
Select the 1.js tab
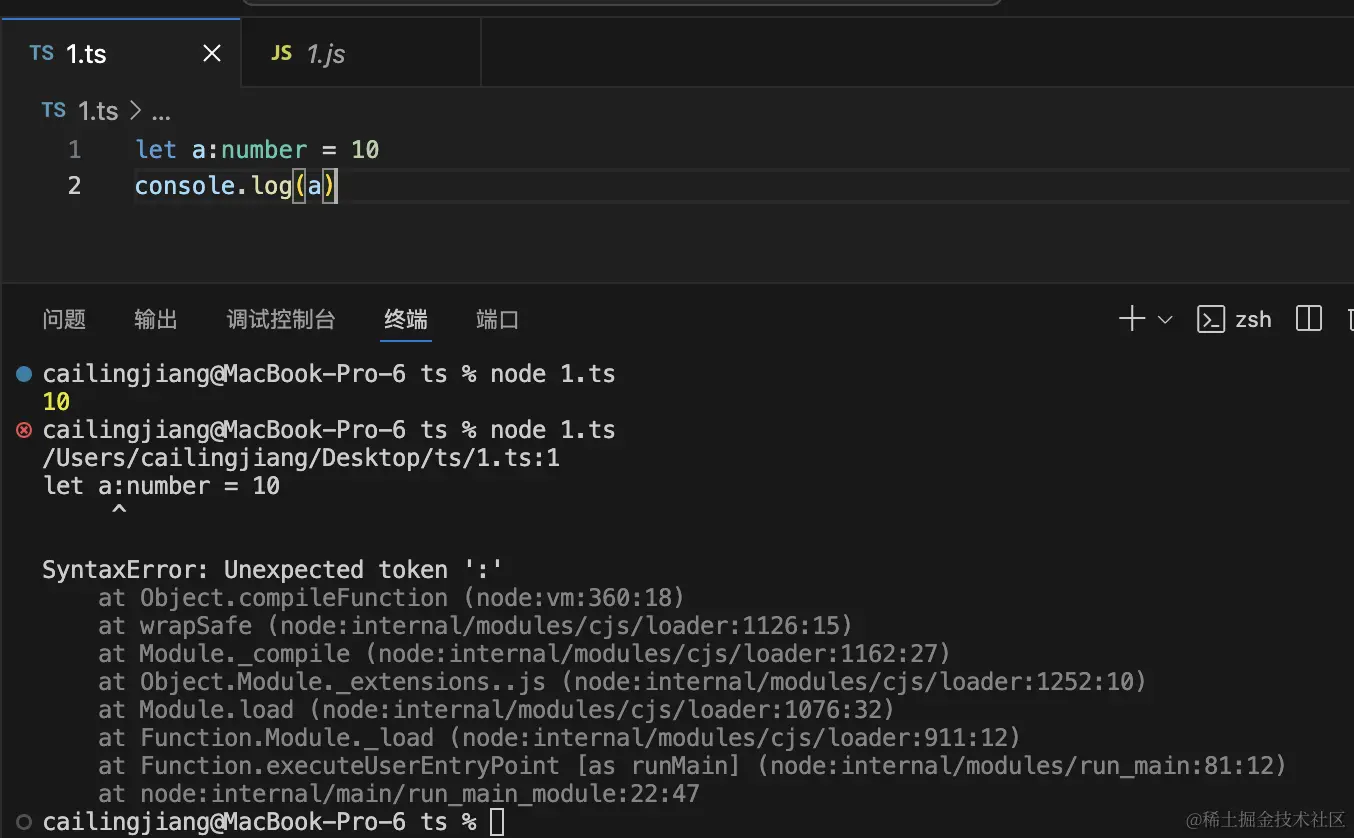click(326, 52)
